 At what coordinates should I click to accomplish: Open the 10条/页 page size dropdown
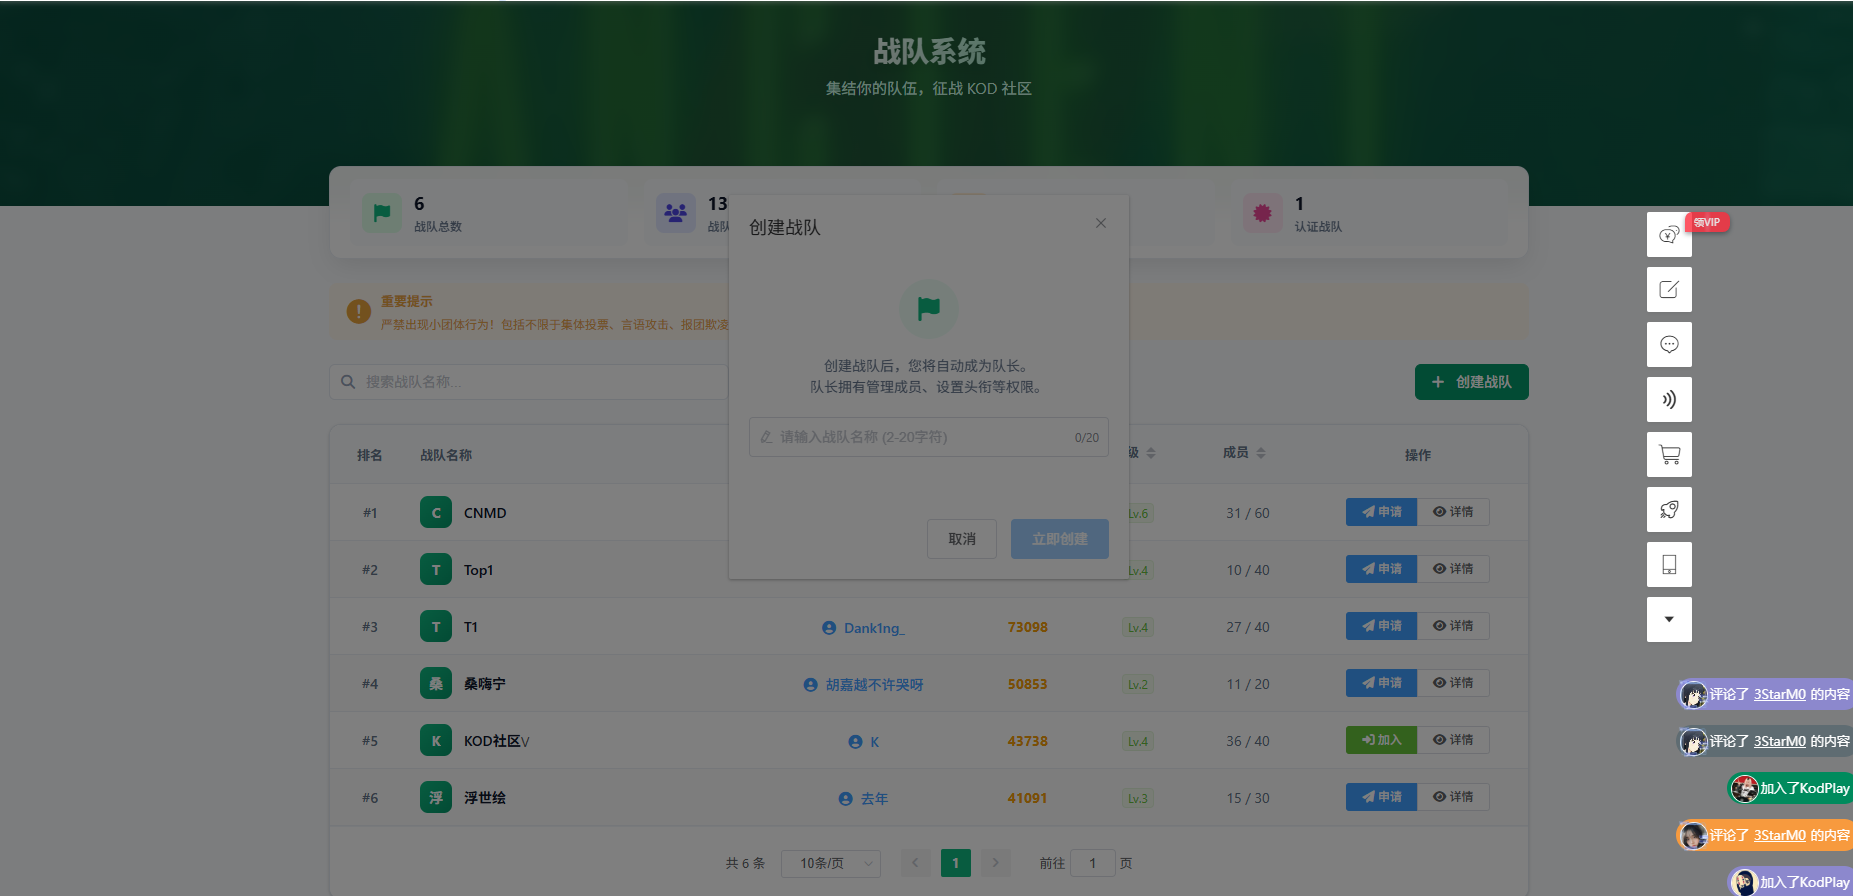click(x=830, y=863)
